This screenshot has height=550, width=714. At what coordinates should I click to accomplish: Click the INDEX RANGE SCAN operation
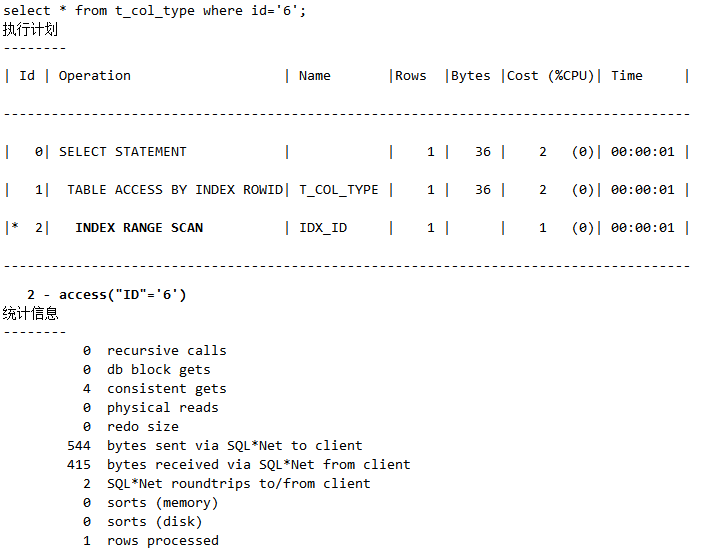pos(139,228)
